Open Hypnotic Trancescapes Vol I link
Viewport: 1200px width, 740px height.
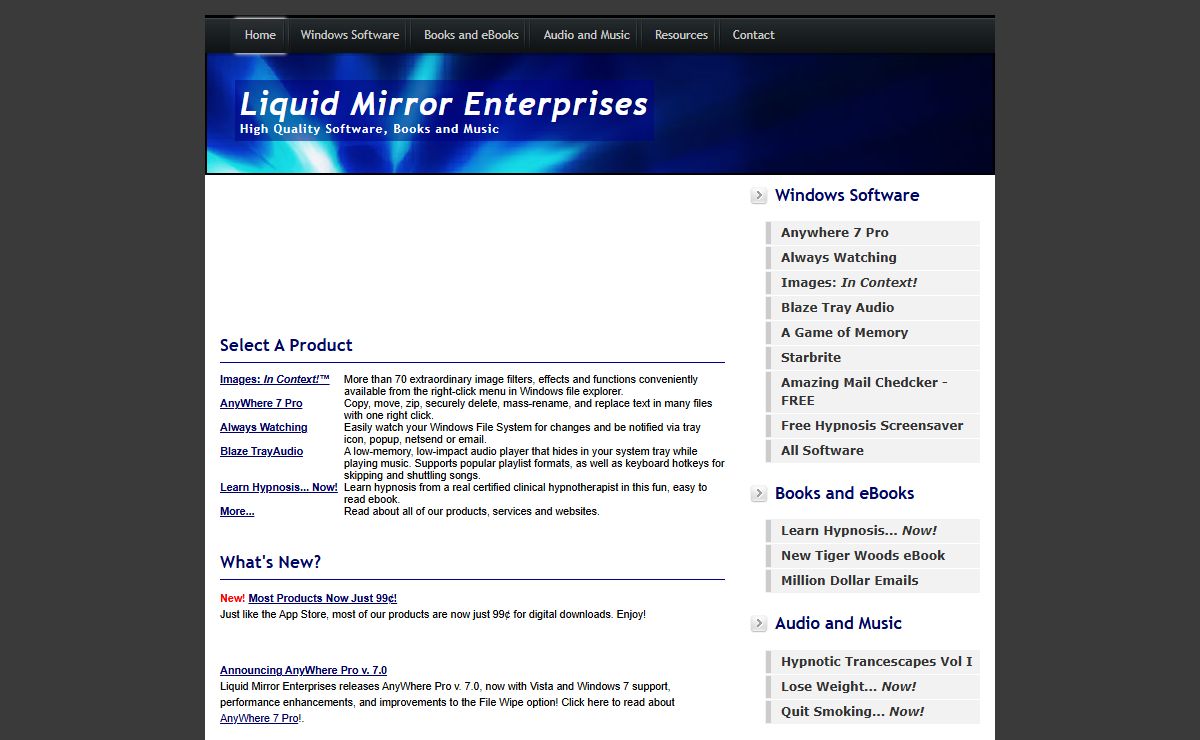click(873, 662)
